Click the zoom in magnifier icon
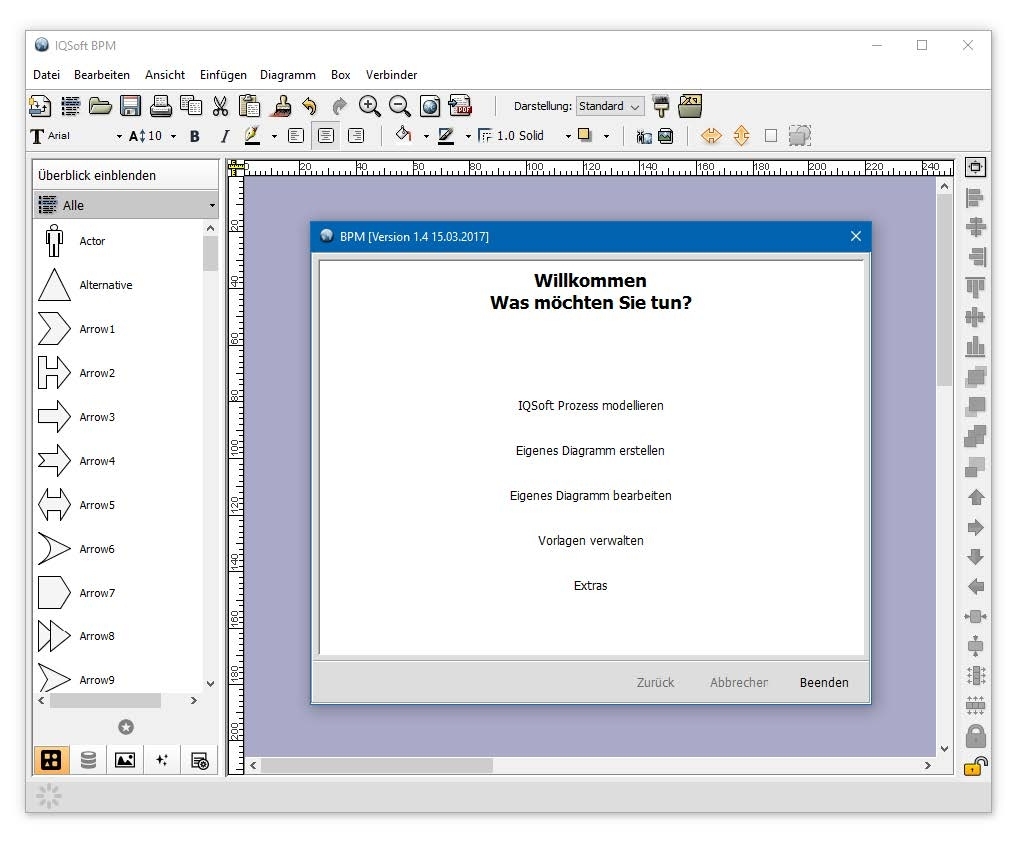 coord(369,106)
